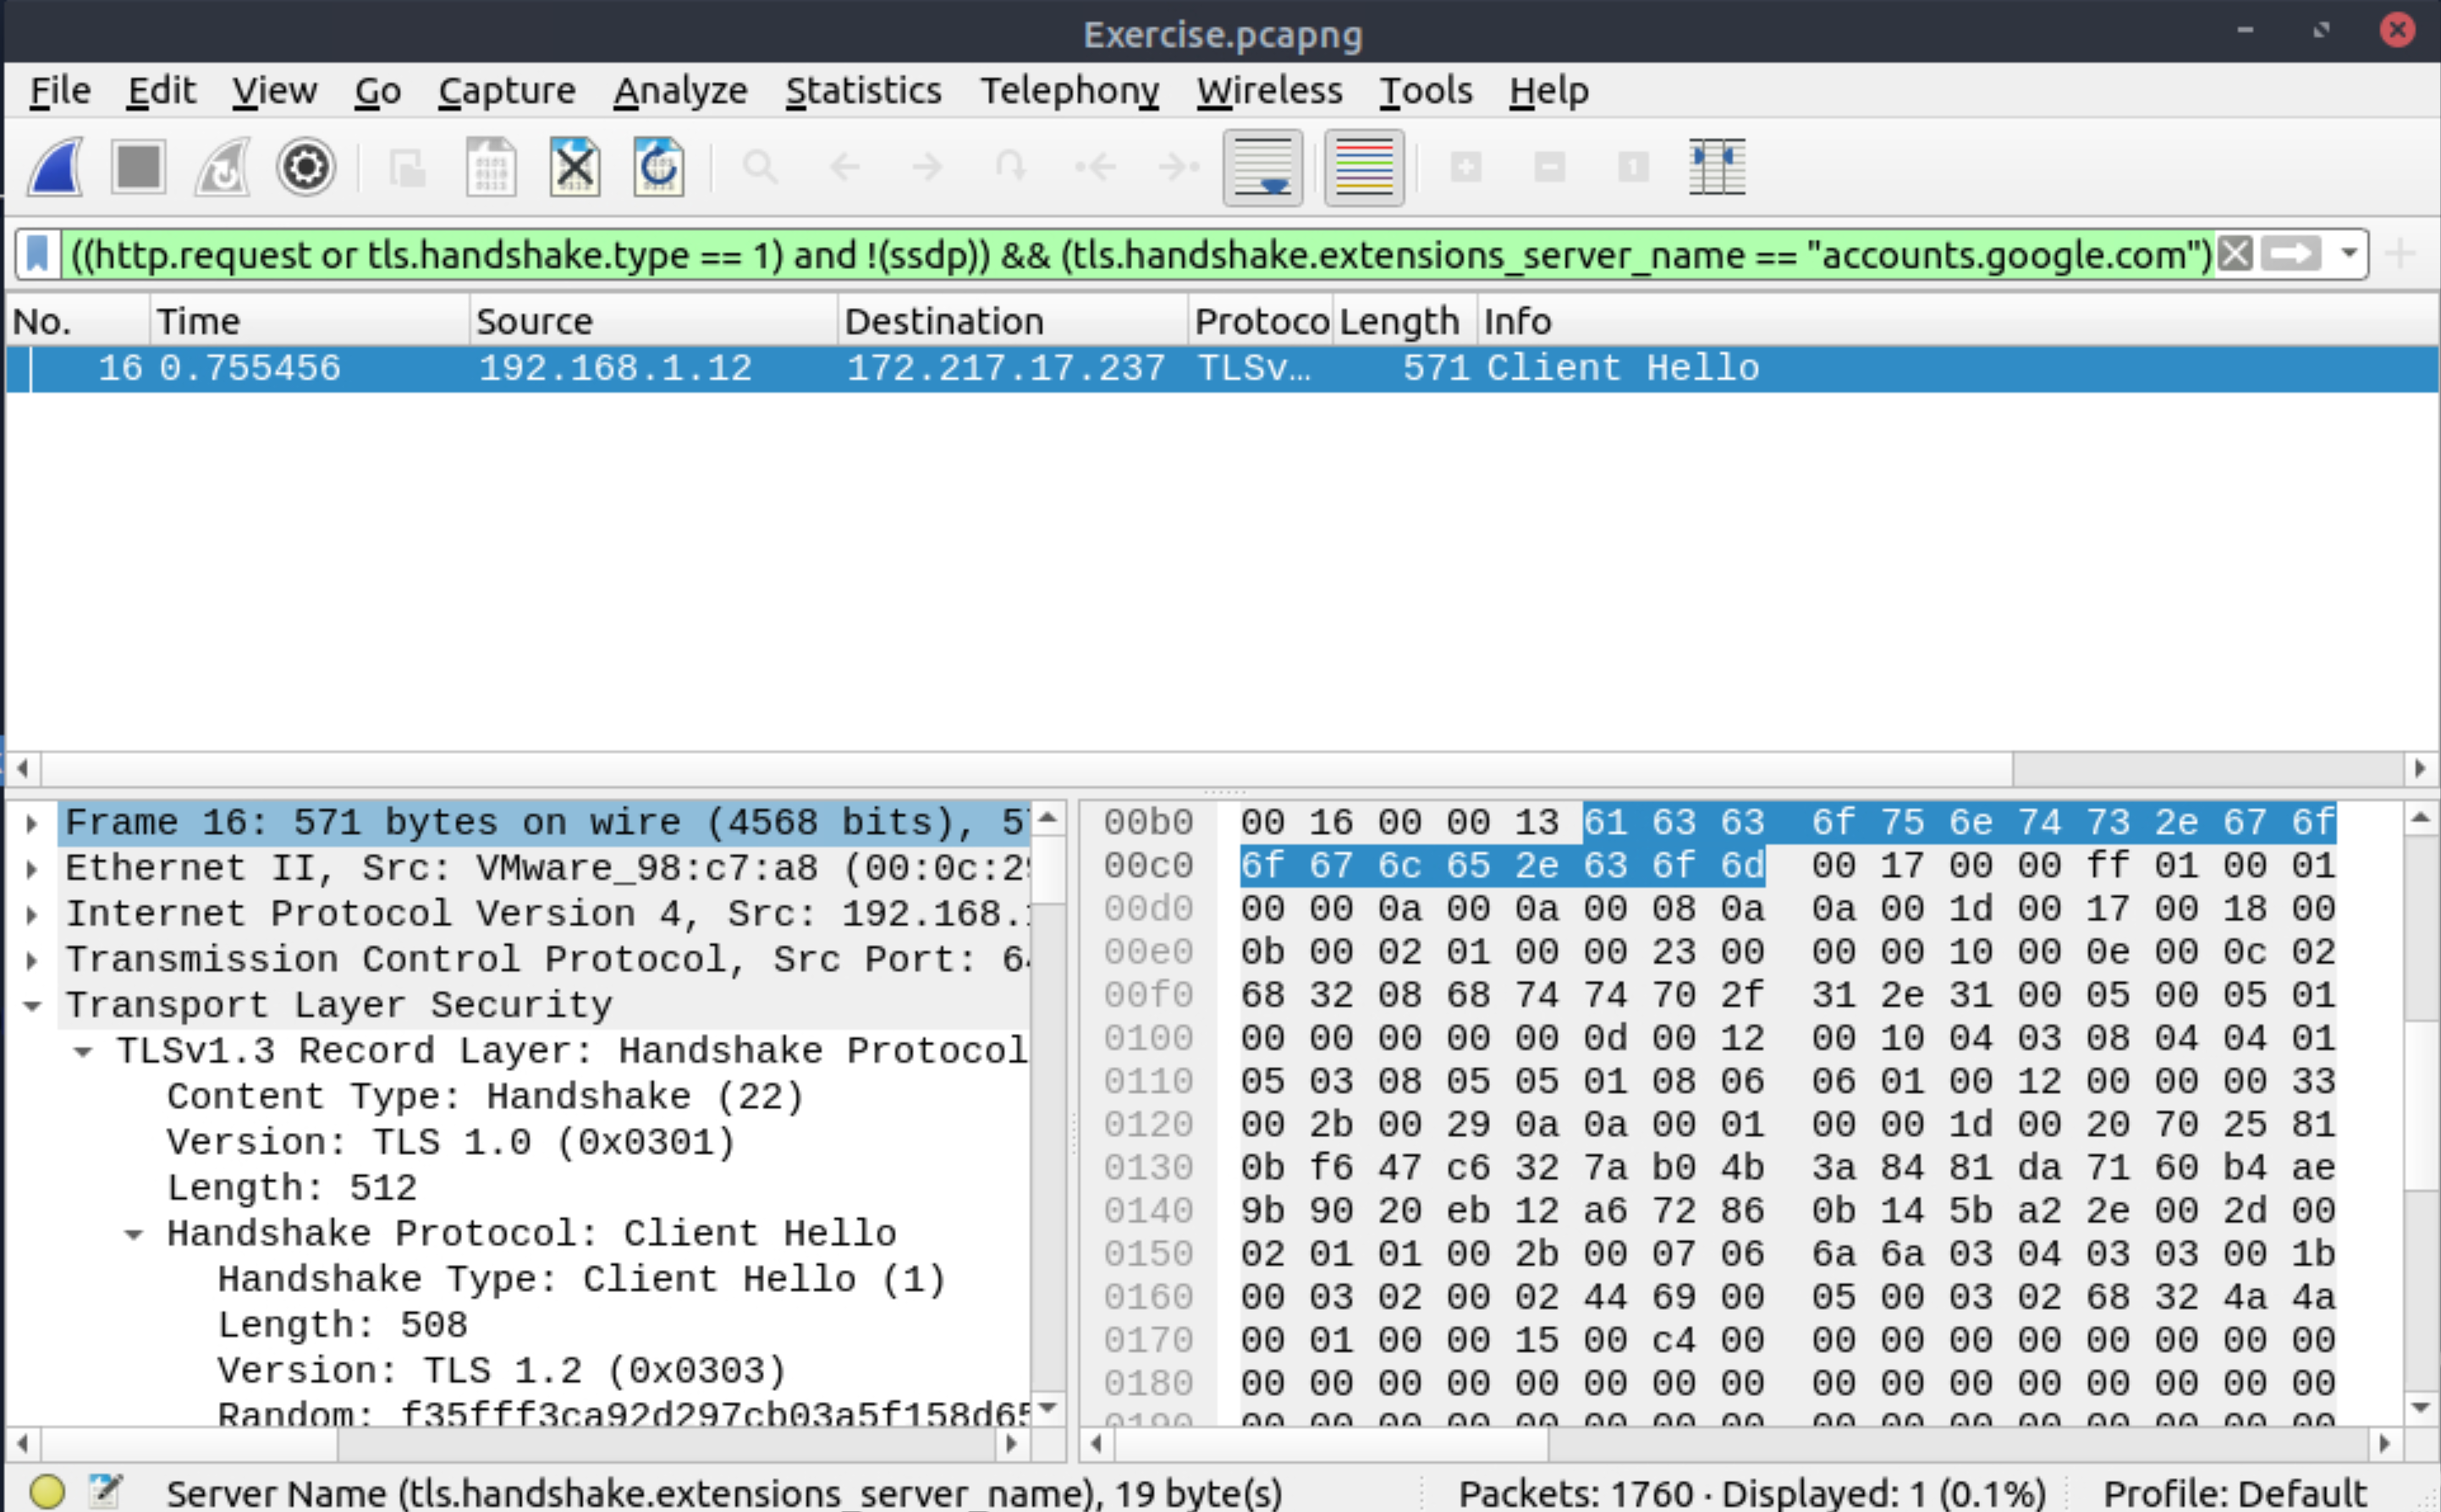Viewport: 2441px width, 1512px height.
Task: Zoom in the main window text
Action: tap(1466, 166)
